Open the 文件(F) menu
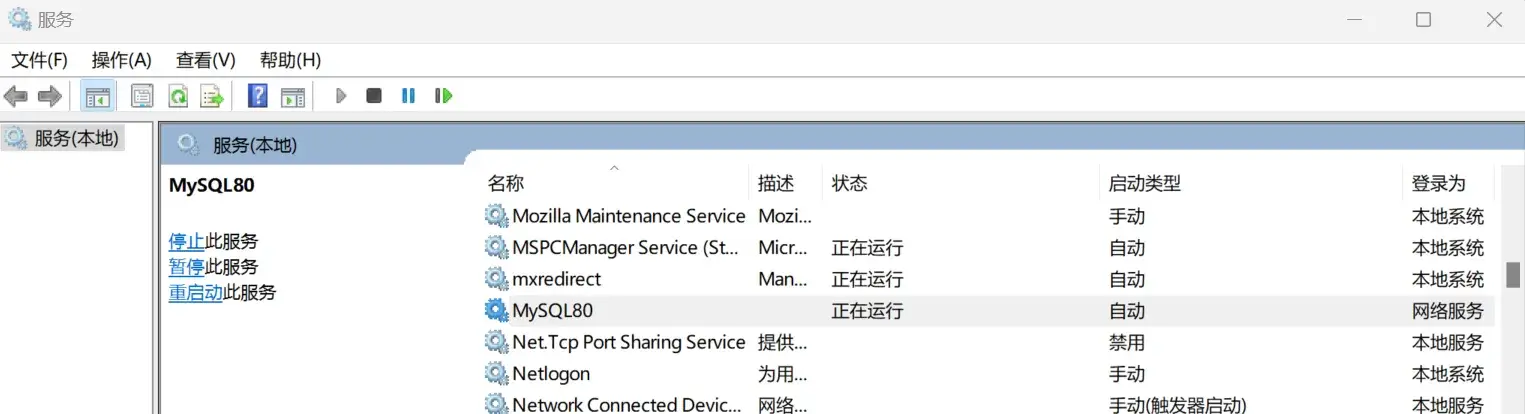1525x414 pixels. click(39, 60)
